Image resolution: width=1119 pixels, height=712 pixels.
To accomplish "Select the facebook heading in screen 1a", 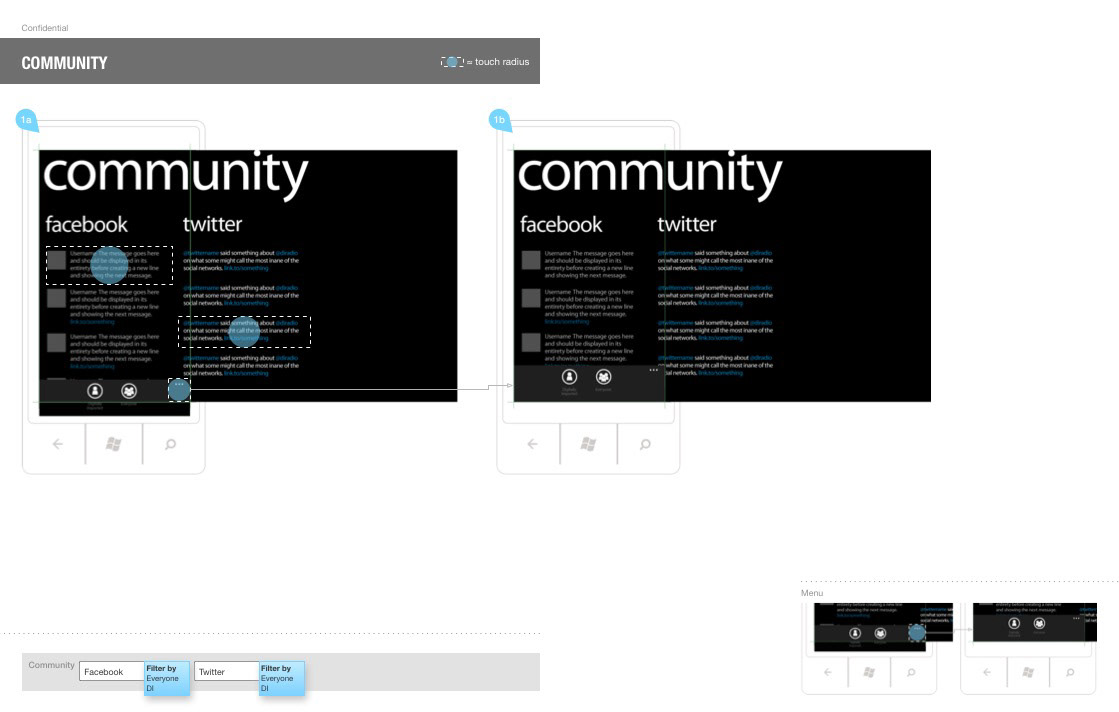I will (x=86, y=224).
